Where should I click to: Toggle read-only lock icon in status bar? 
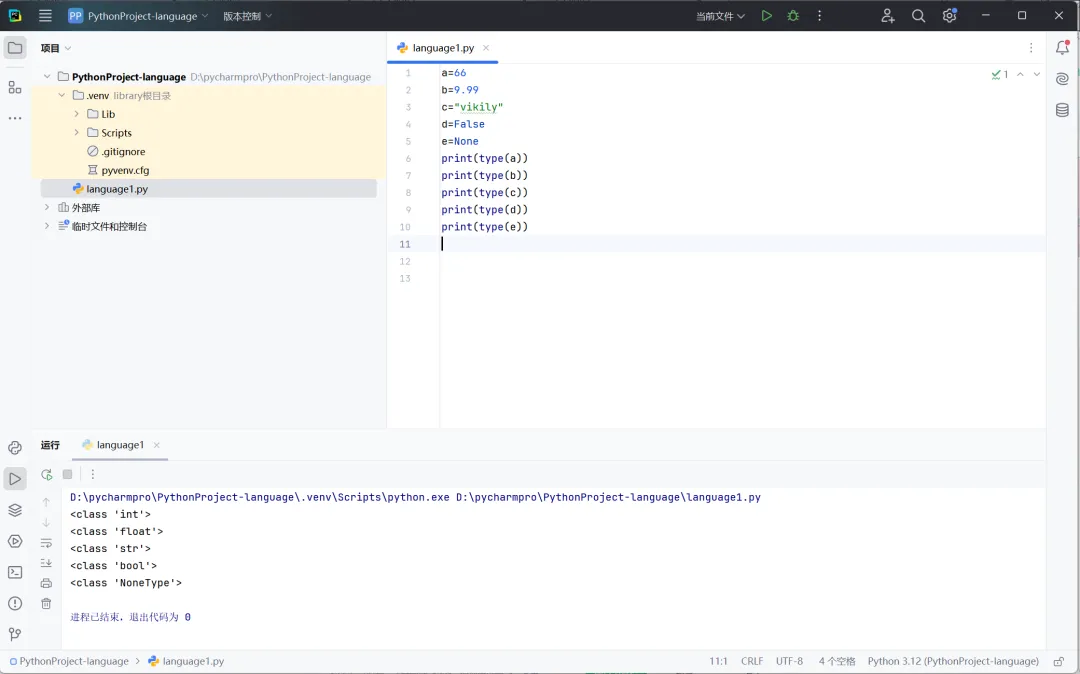tap(1059, 662)
